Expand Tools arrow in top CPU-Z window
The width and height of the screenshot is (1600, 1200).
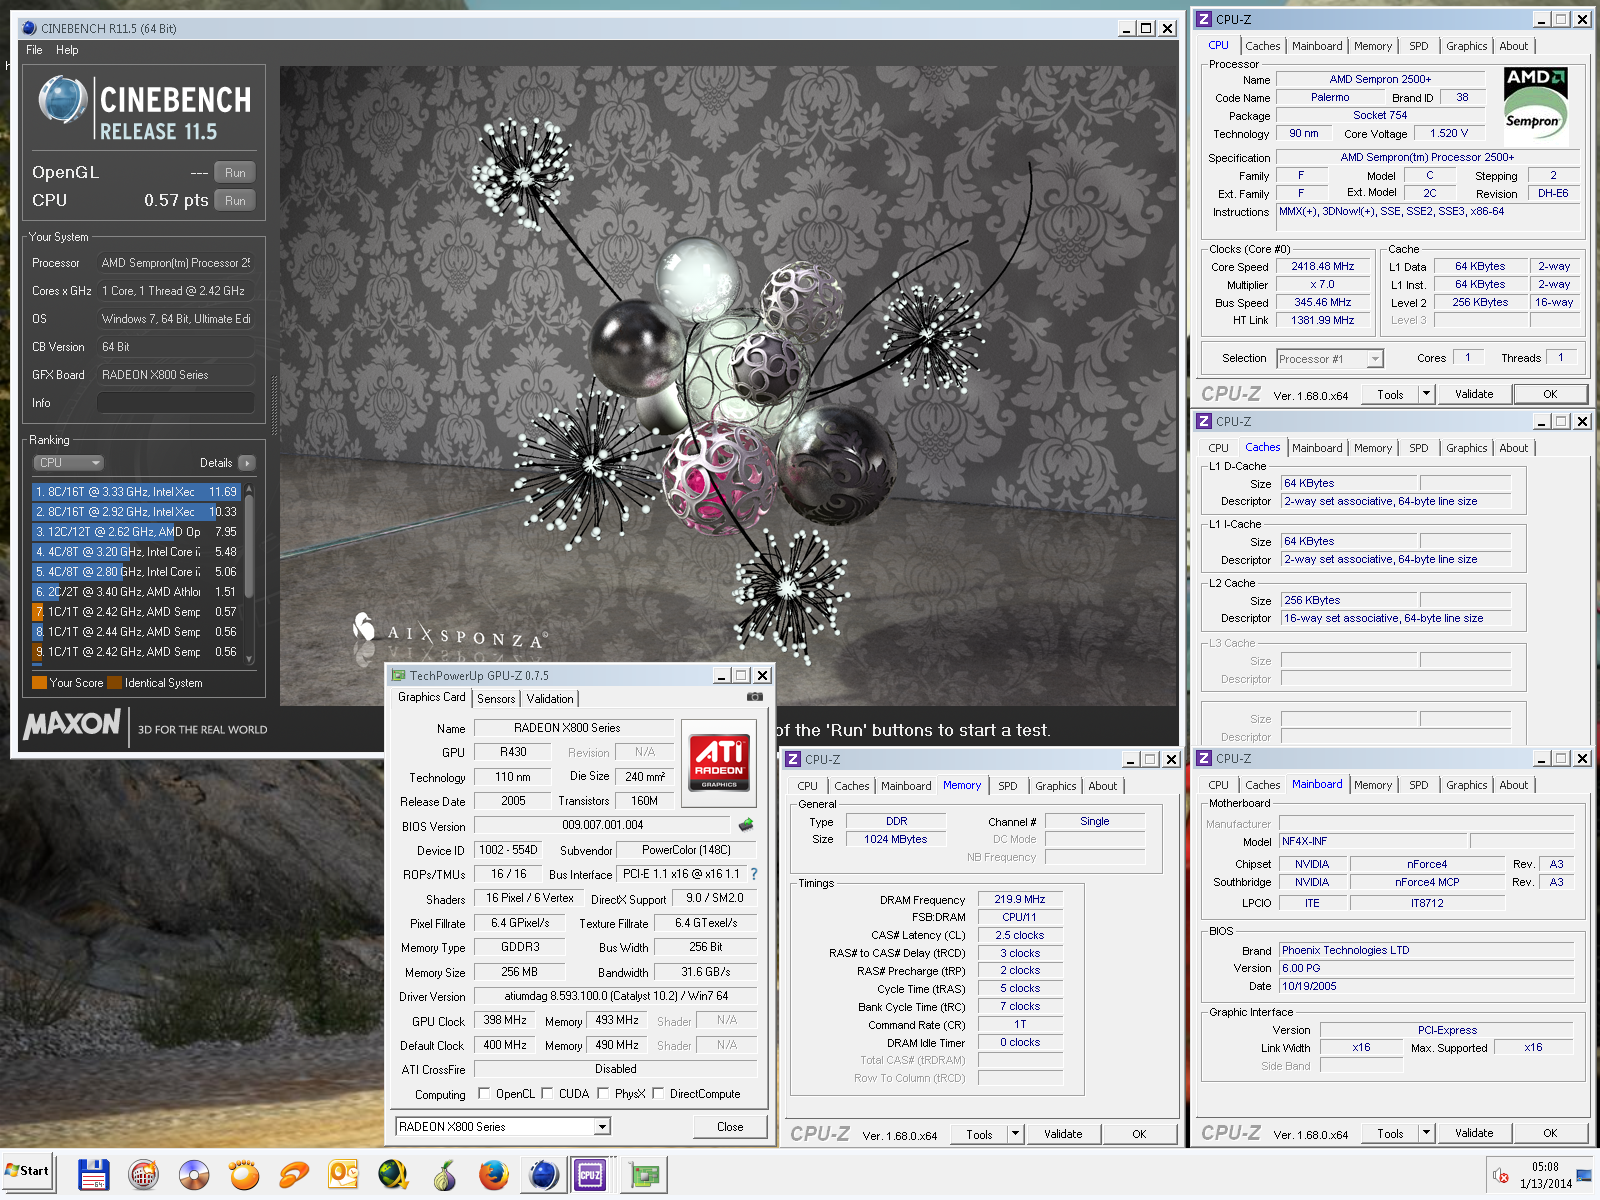[1427, 394]
